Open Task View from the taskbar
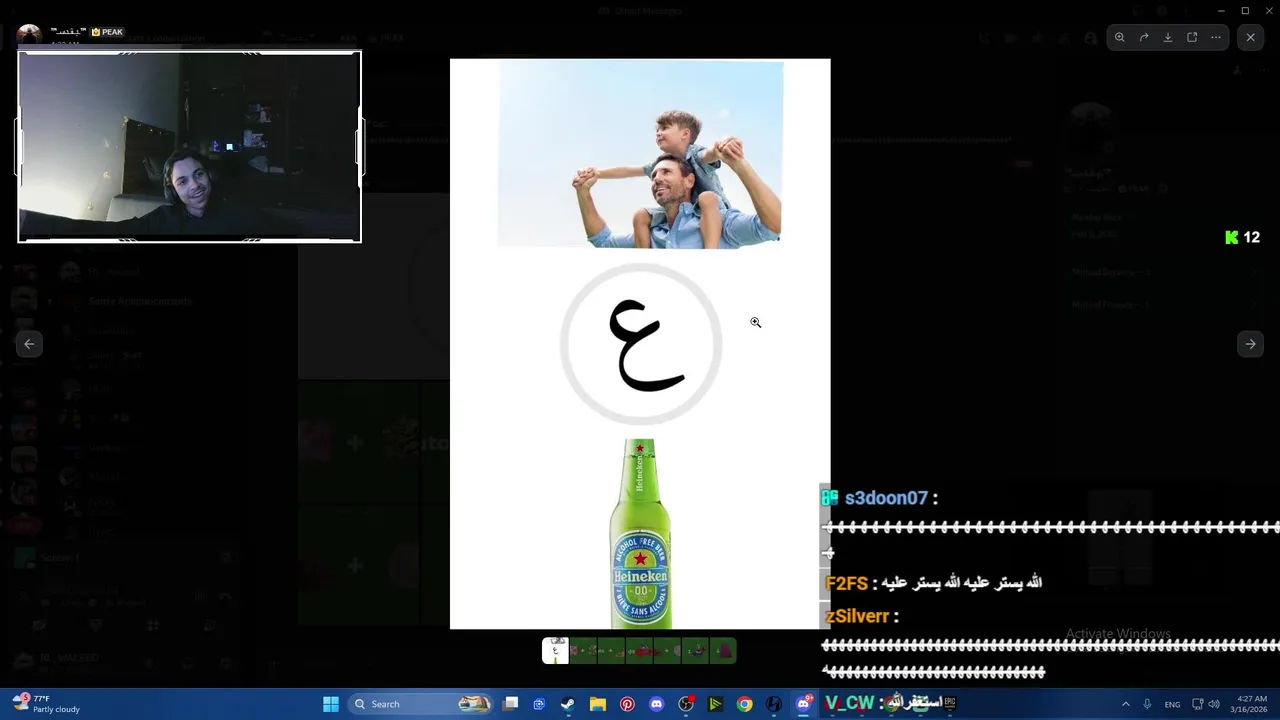Screen dimensions: 1280x720 coord(511,704)
